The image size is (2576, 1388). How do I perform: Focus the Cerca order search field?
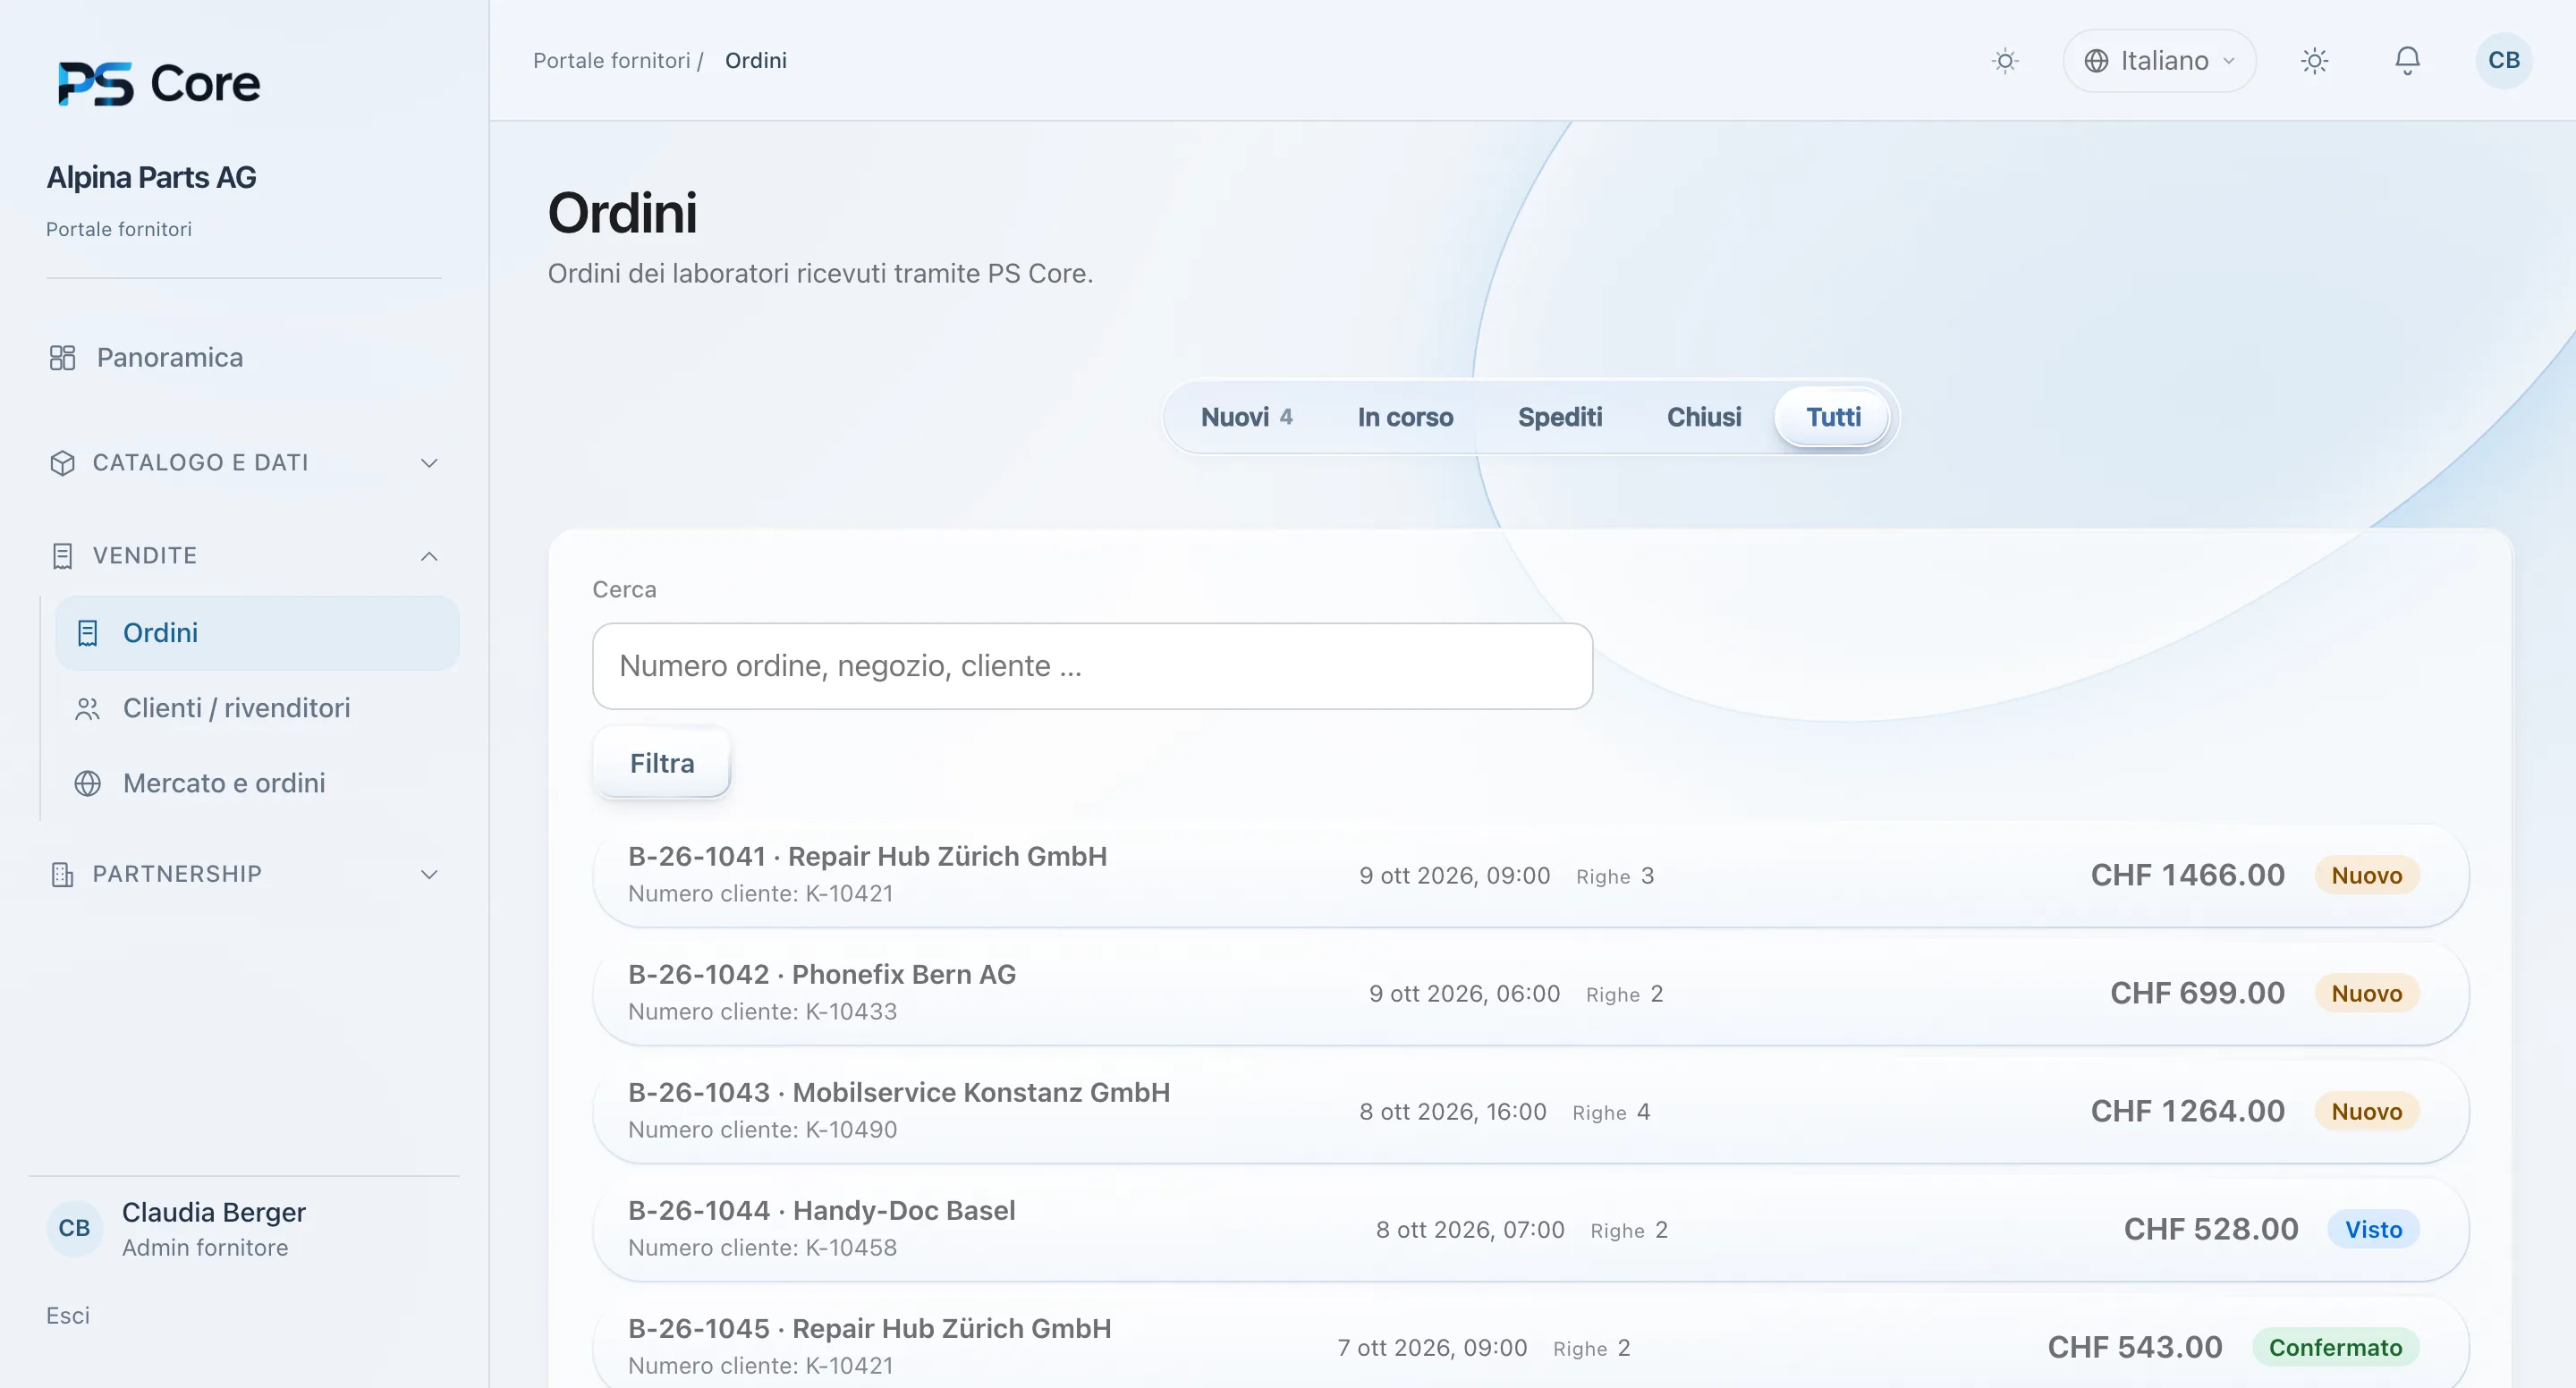1092,666
